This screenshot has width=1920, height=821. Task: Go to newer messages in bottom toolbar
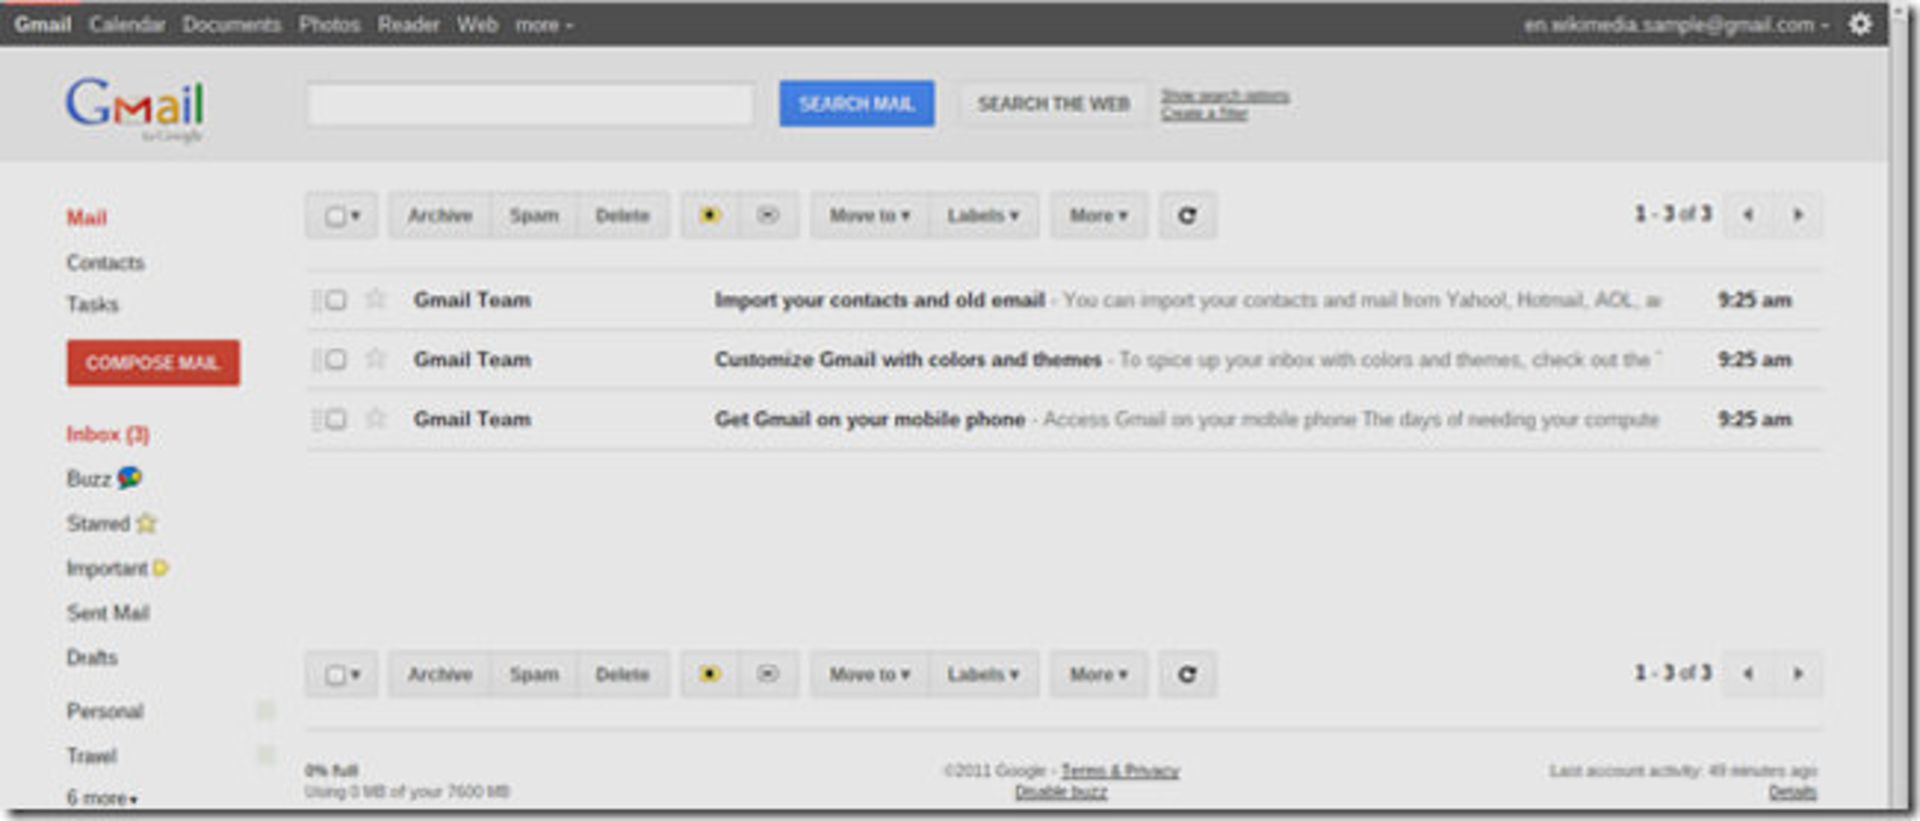[1748, 673]
